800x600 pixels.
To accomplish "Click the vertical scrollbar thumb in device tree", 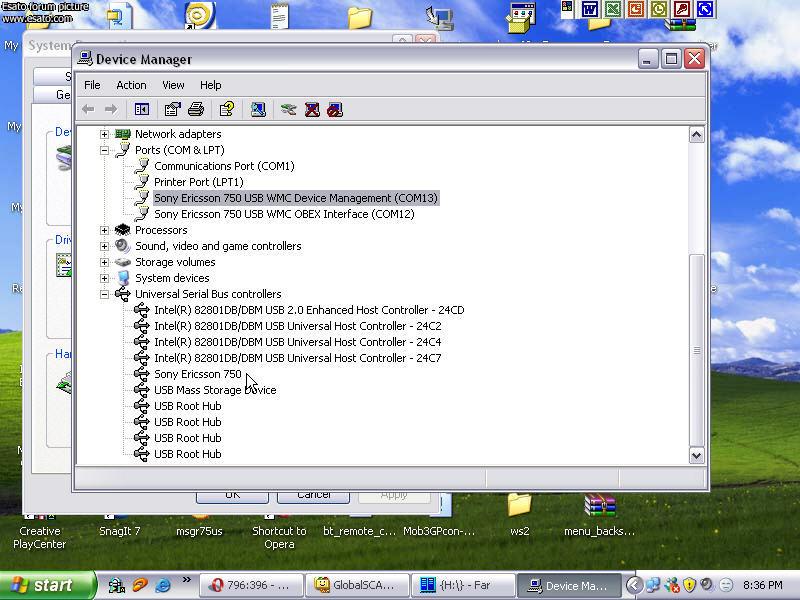I will [x=696, y=350].
